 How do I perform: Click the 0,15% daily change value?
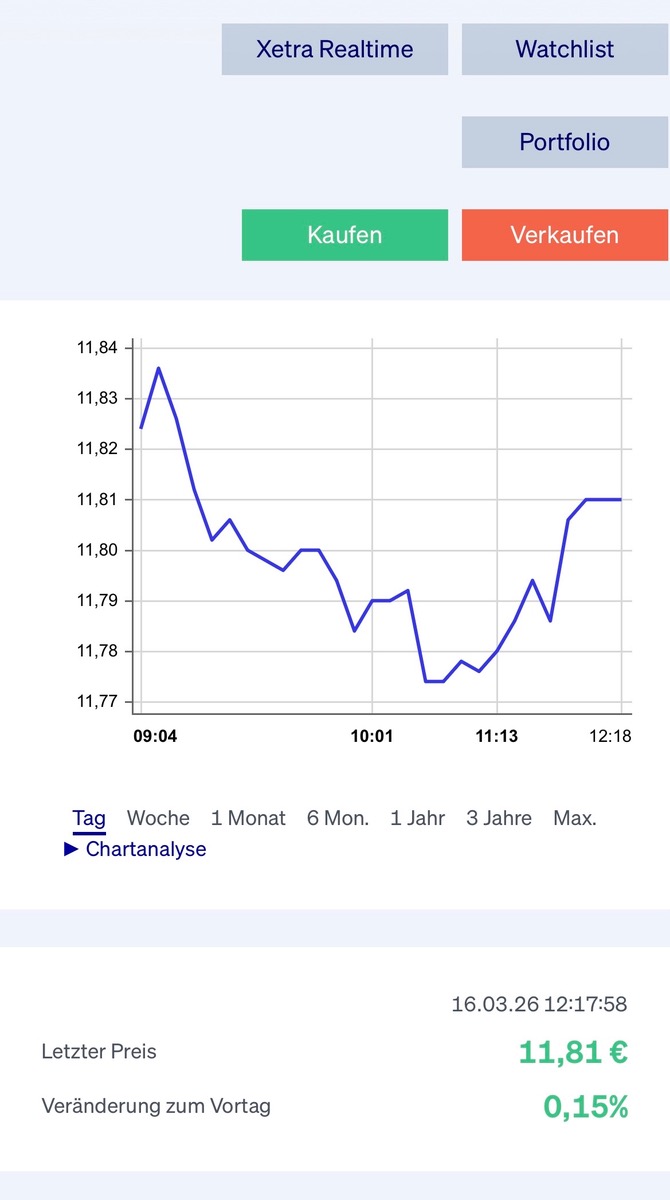[x=586, y=1106]
